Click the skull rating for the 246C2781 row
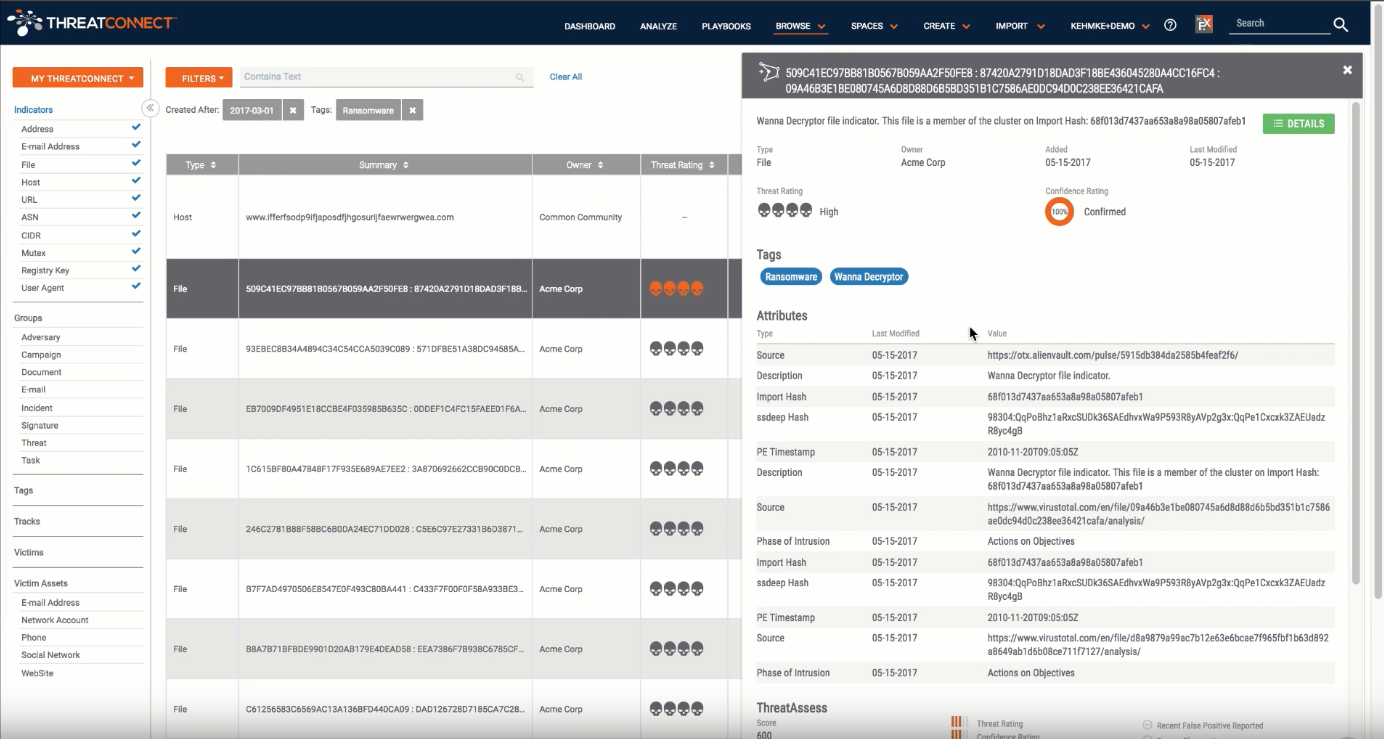The width and height of the screenshot is (1384, 739). coord(677,529)
